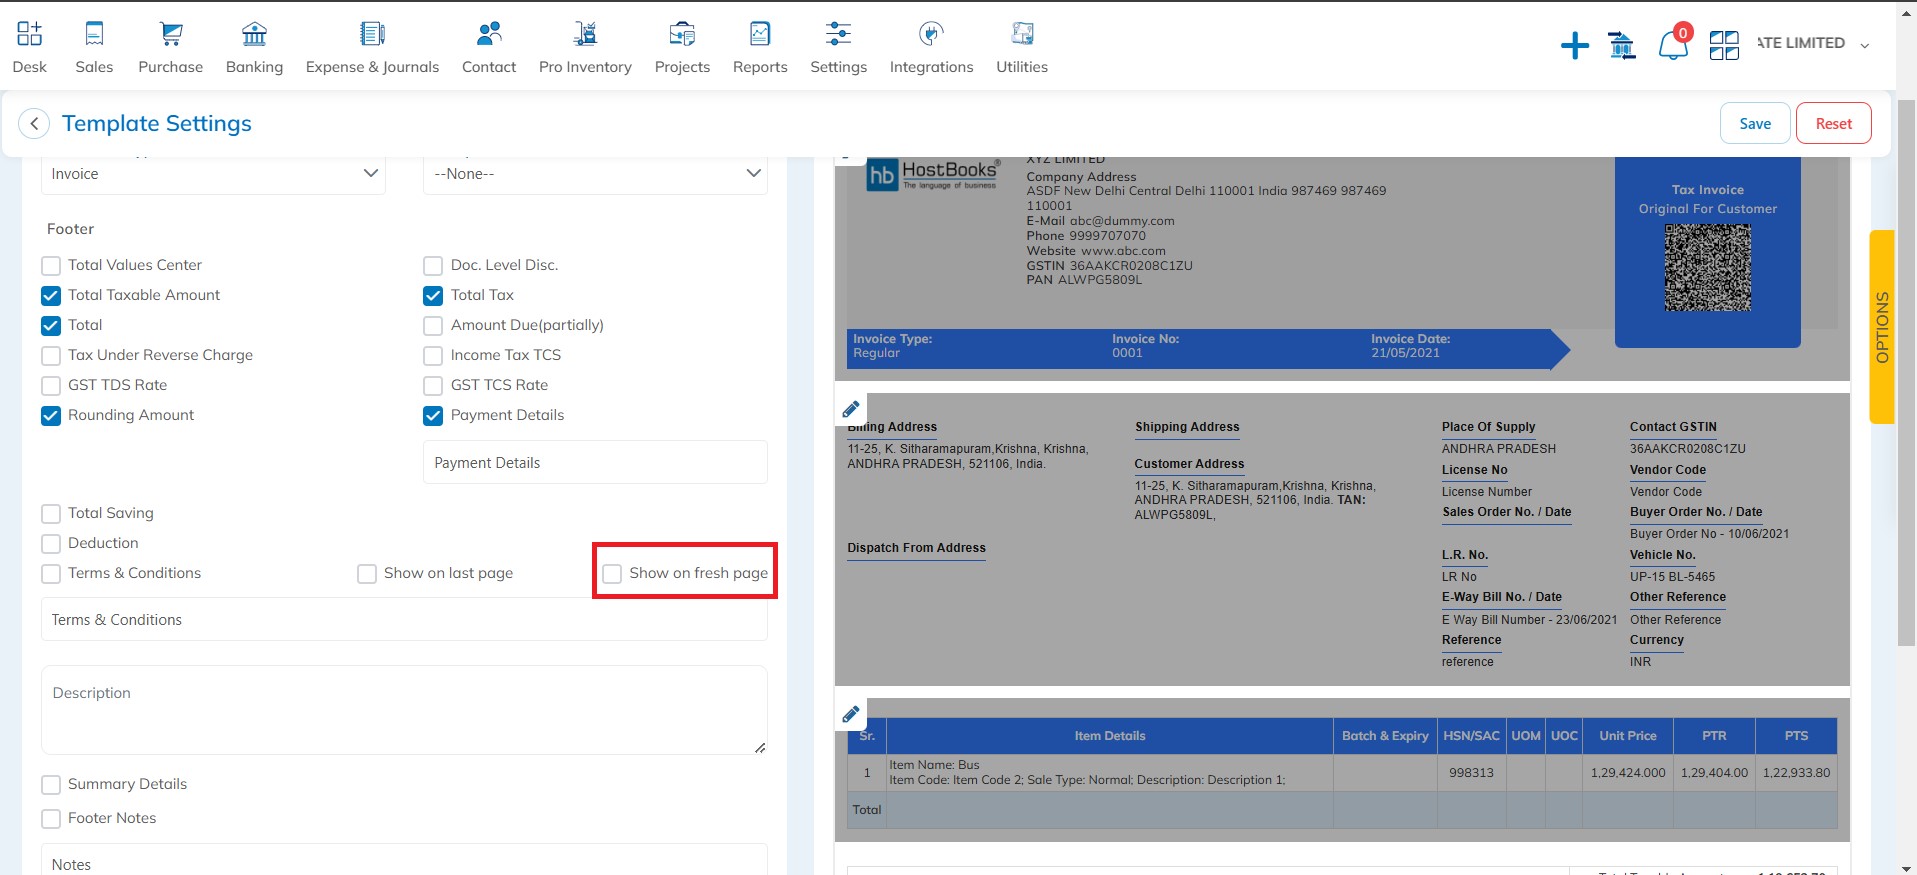The image size is (1917, 875).
Task: Open company name account dropdown
Action: (x=1812, y=43)
